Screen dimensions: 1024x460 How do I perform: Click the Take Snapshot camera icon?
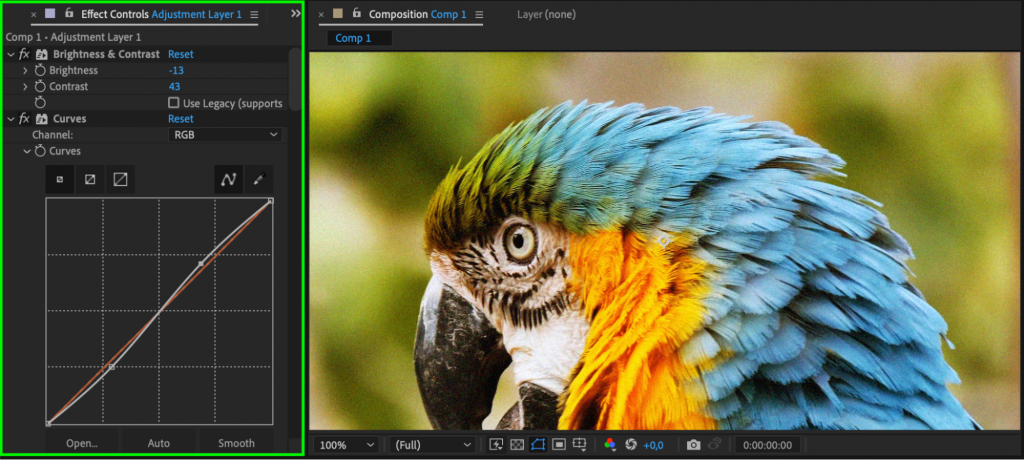tap(693, 444)
